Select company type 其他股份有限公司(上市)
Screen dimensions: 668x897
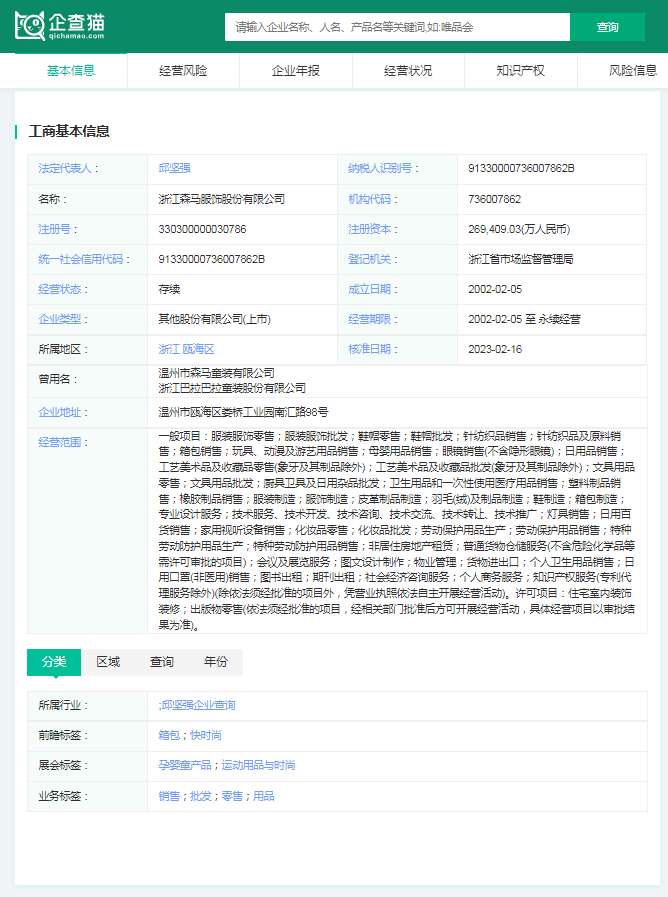coord(214,319)
